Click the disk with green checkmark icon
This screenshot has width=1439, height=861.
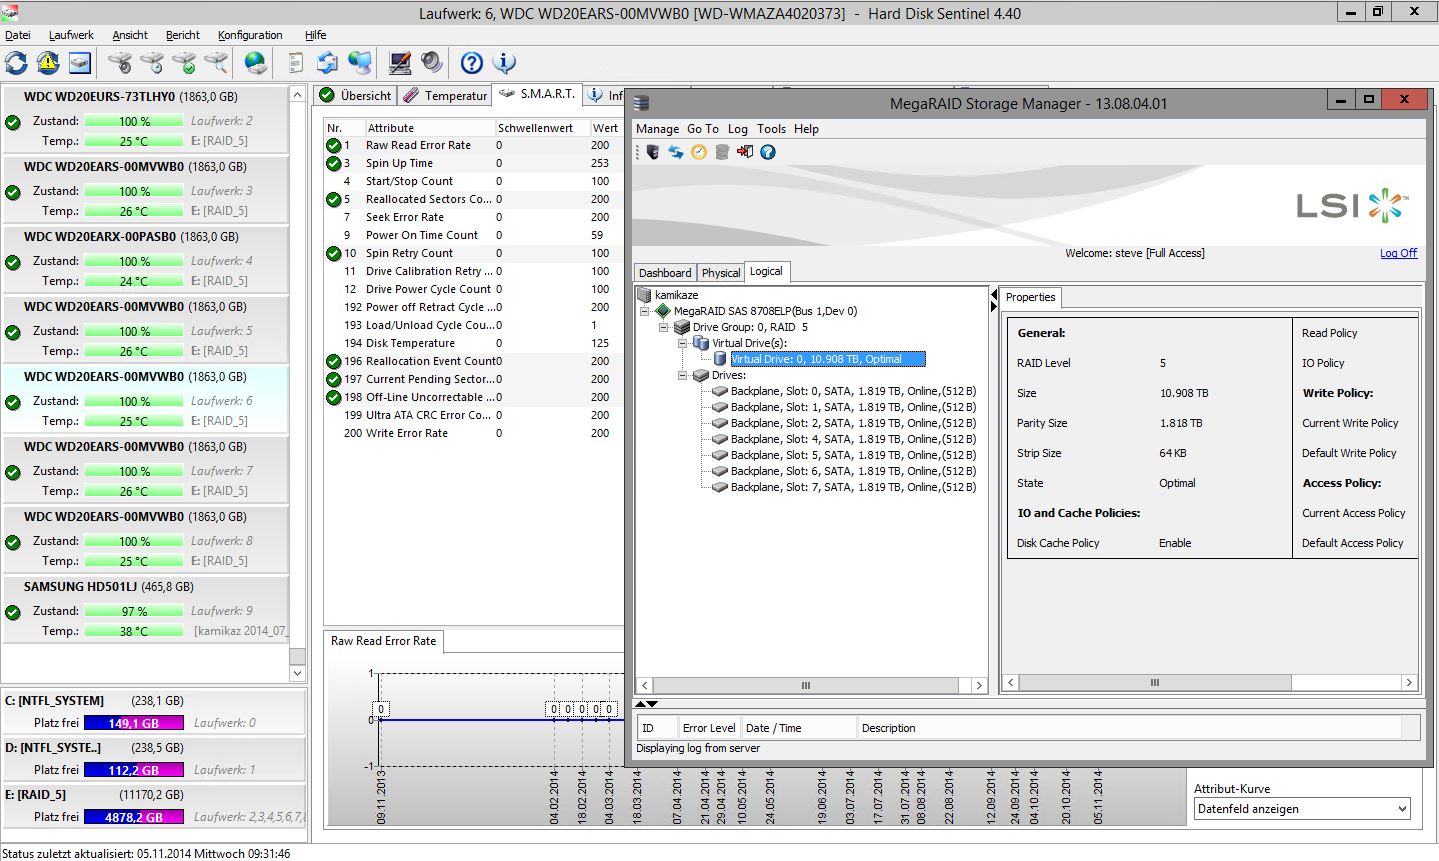click(x=184, y=63)
